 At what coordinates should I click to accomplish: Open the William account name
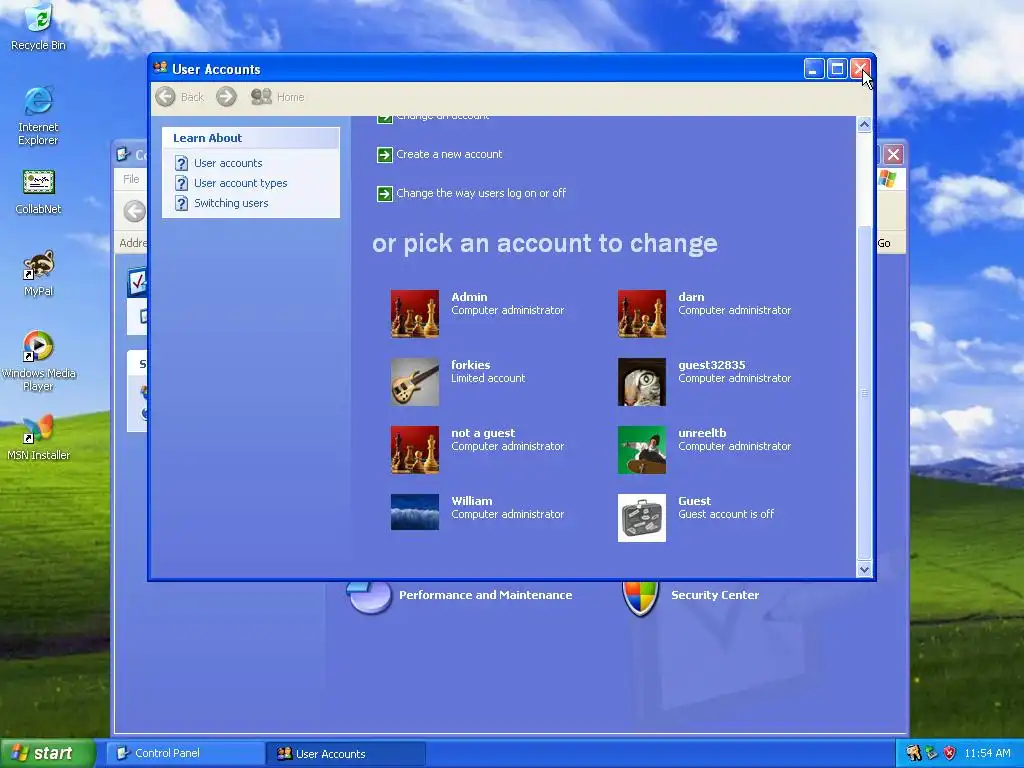(472, 501)
